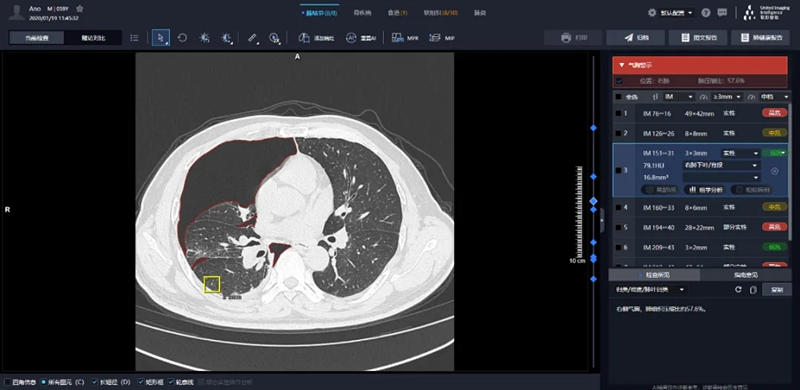Screen dimensions: 800x390
Task: Click the archive button with paper plane
Action: (635, 38)
